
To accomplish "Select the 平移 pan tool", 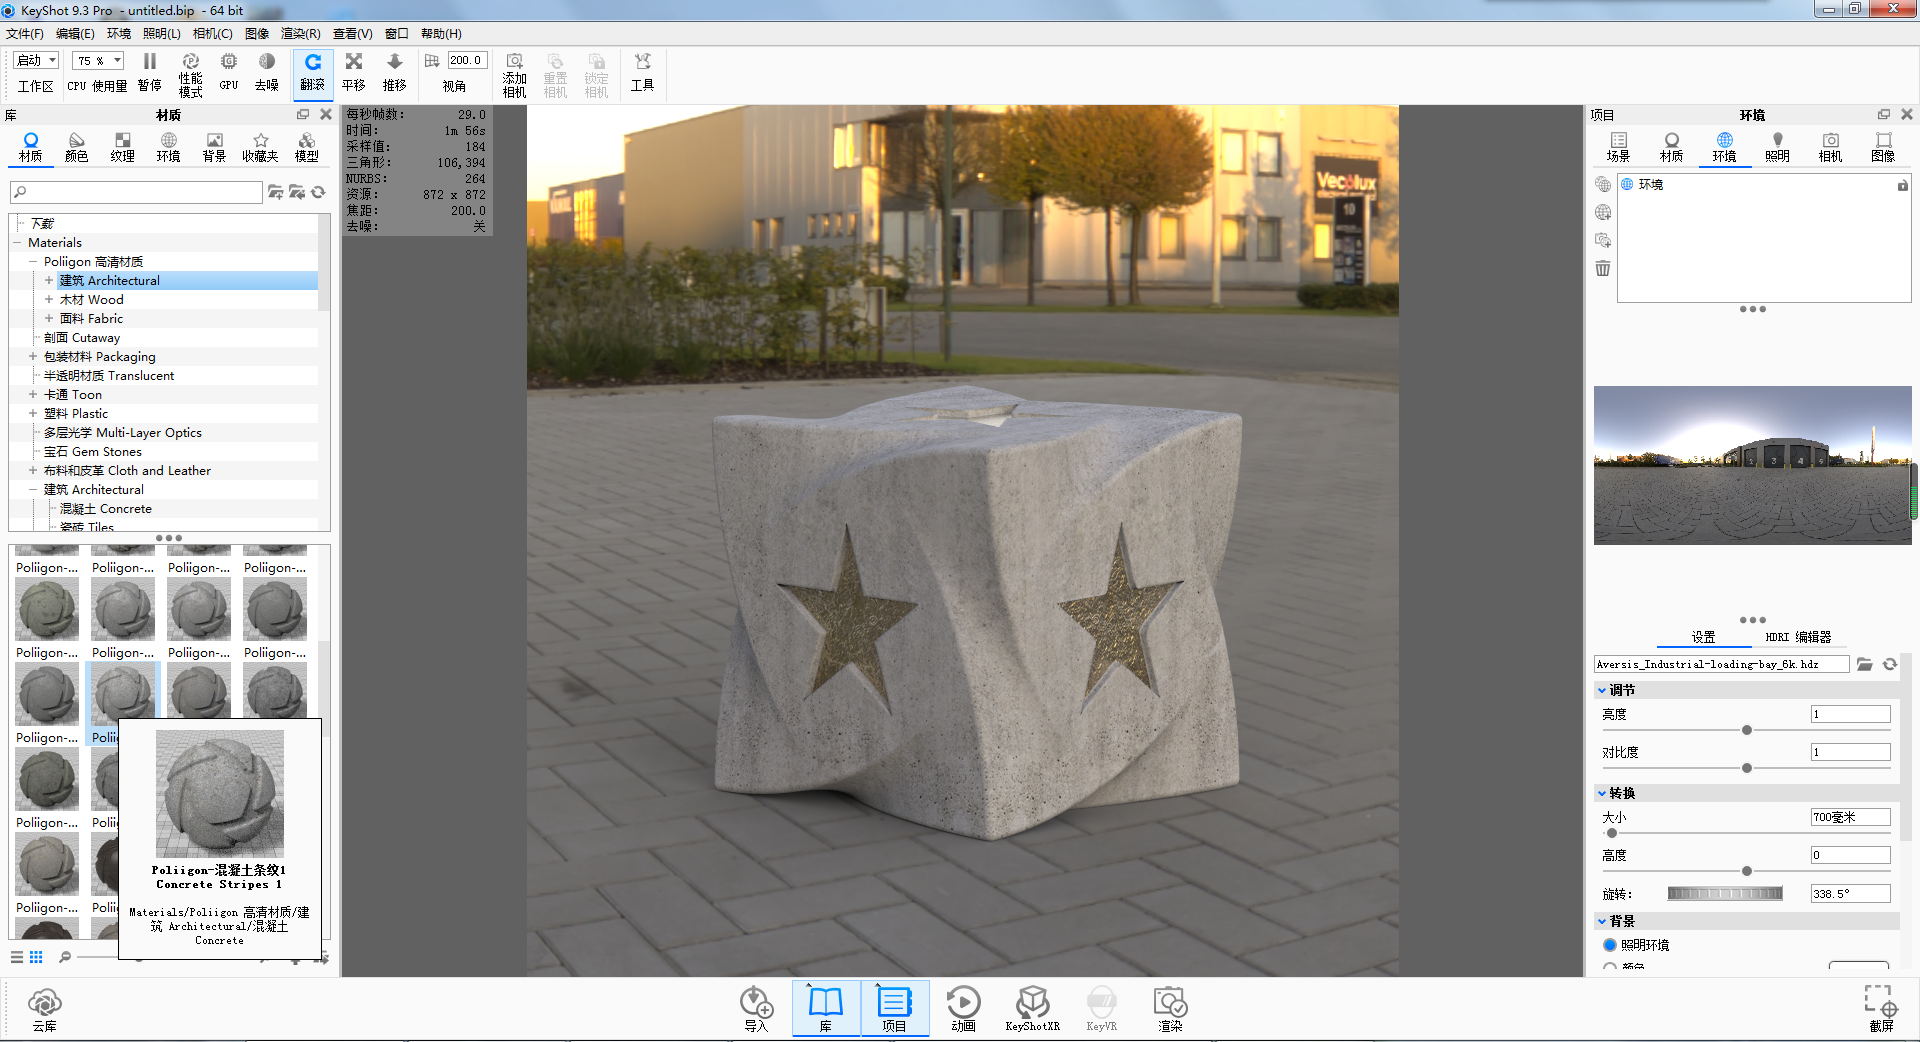I will (x=354, y=73).
